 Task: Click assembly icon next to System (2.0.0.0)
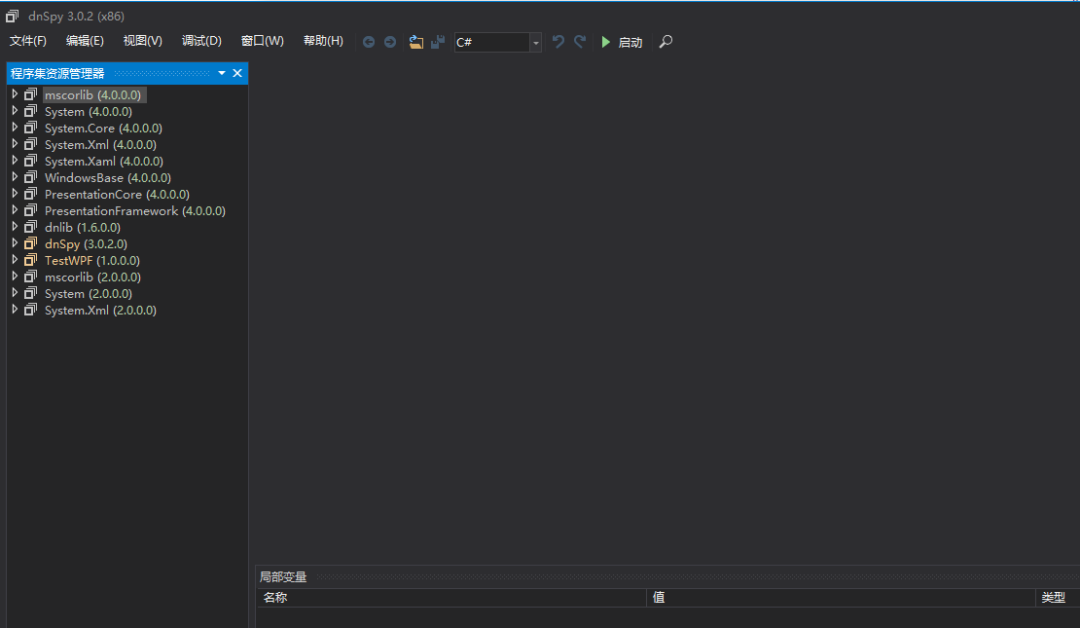30,293
